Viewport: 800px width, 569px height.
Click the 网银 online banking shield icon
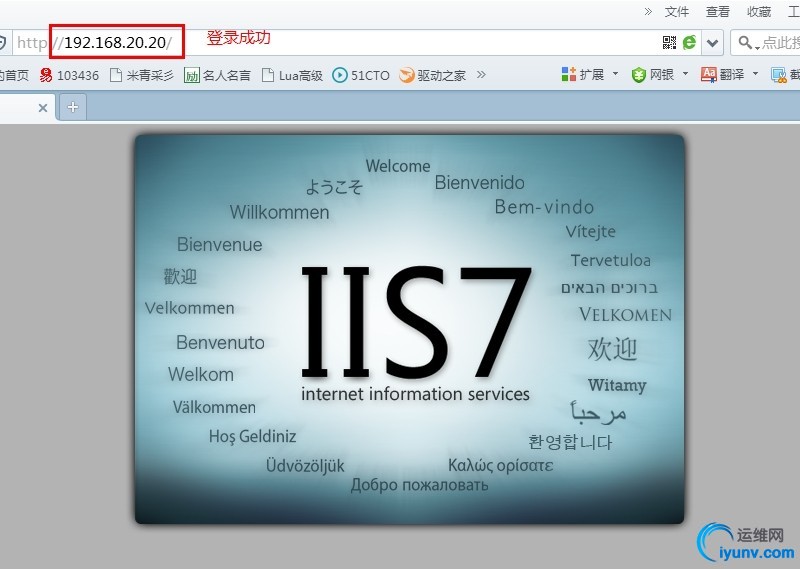point(638,75)
